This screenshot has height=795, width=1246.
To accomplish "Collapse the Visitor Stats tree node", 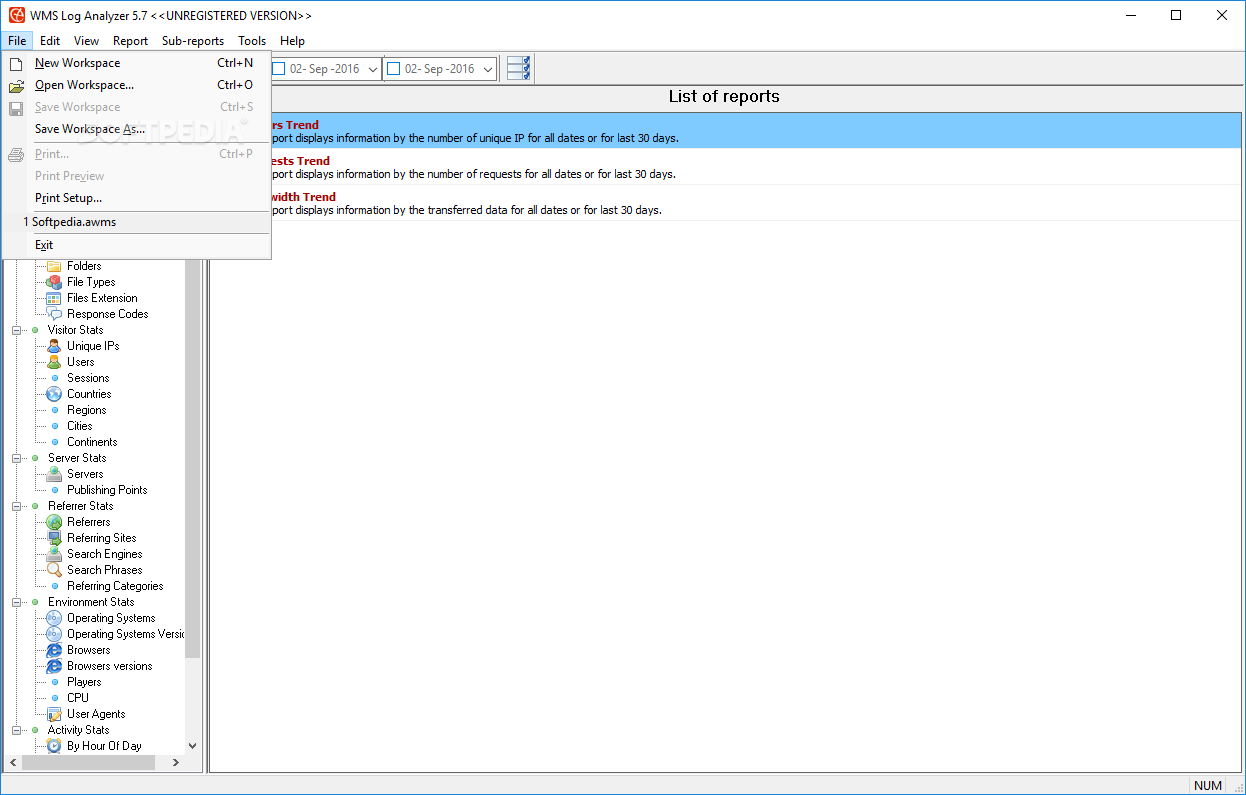I will (17, 330).
